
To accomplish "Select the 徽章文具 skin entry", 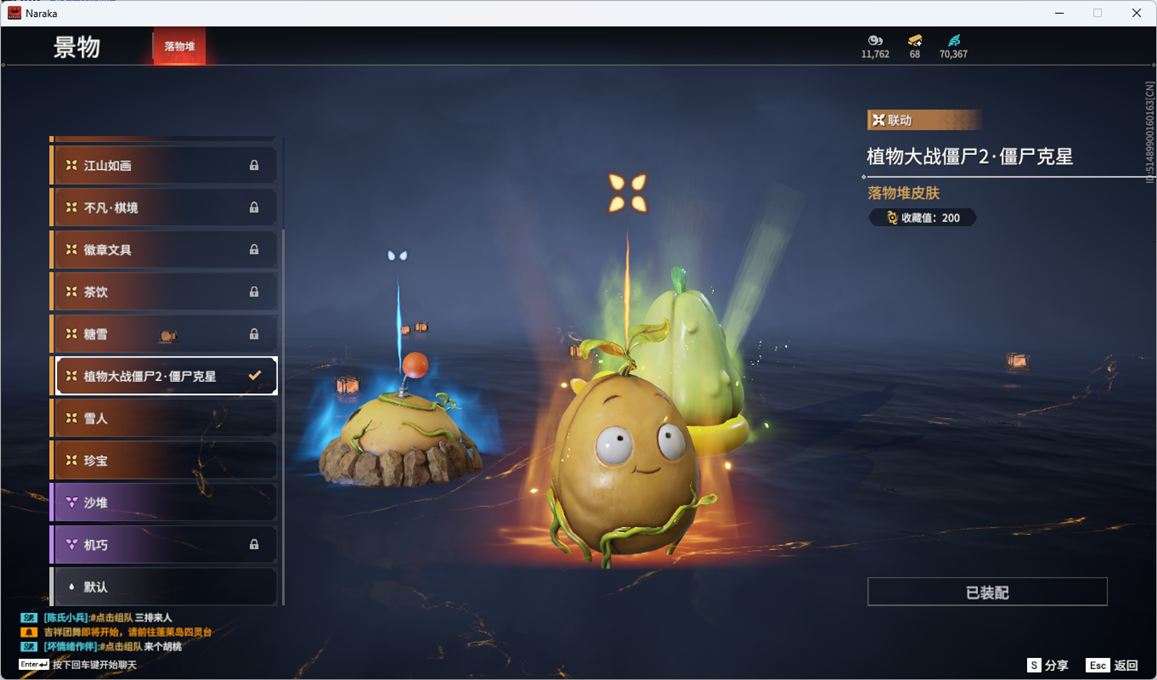I will pos(163,249).
